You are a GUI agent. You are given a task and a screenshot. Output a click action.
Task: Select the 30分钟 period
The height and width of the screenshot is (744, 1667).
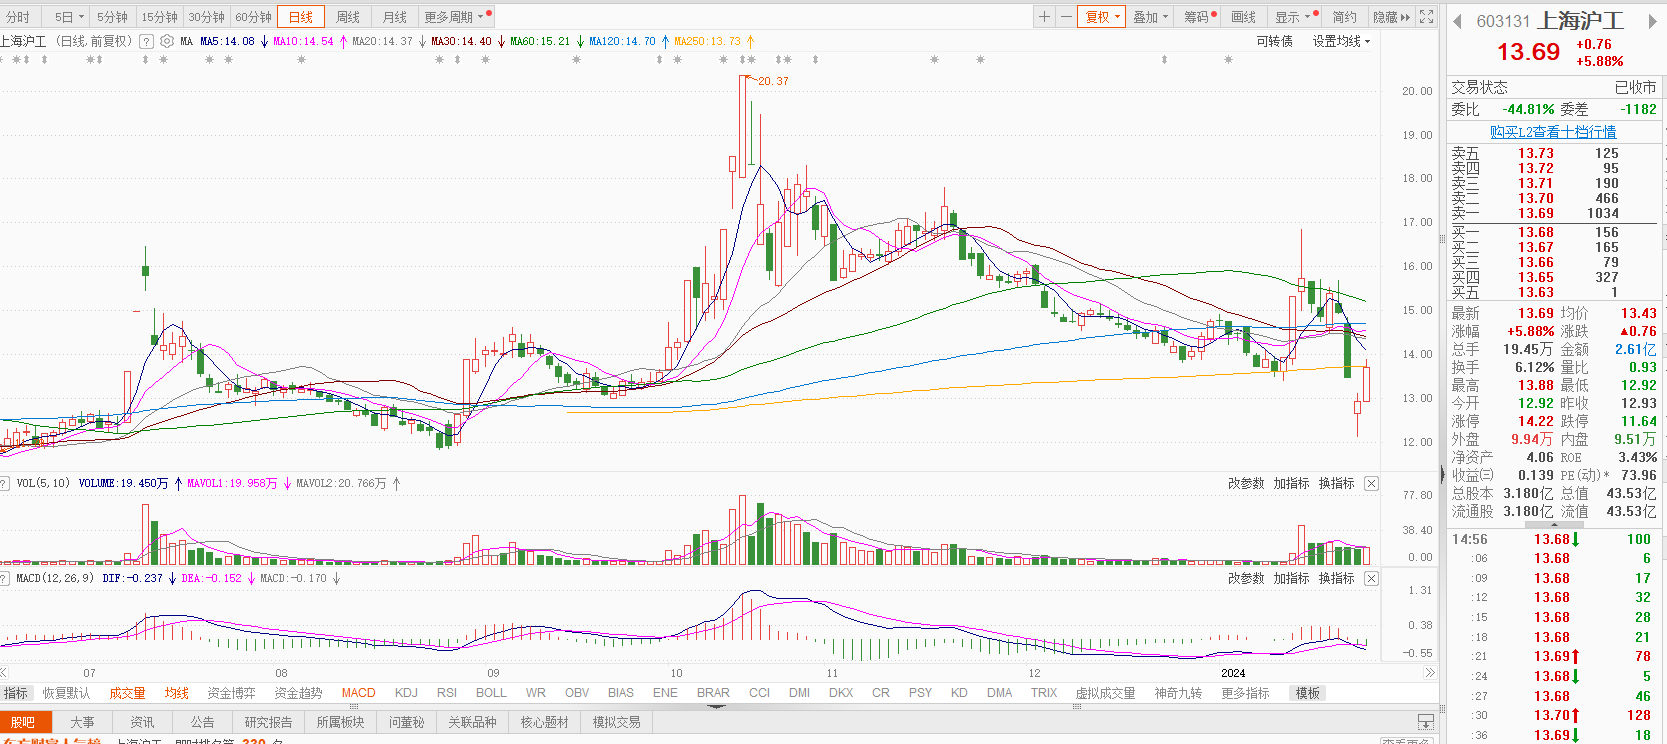pos(207,17)
